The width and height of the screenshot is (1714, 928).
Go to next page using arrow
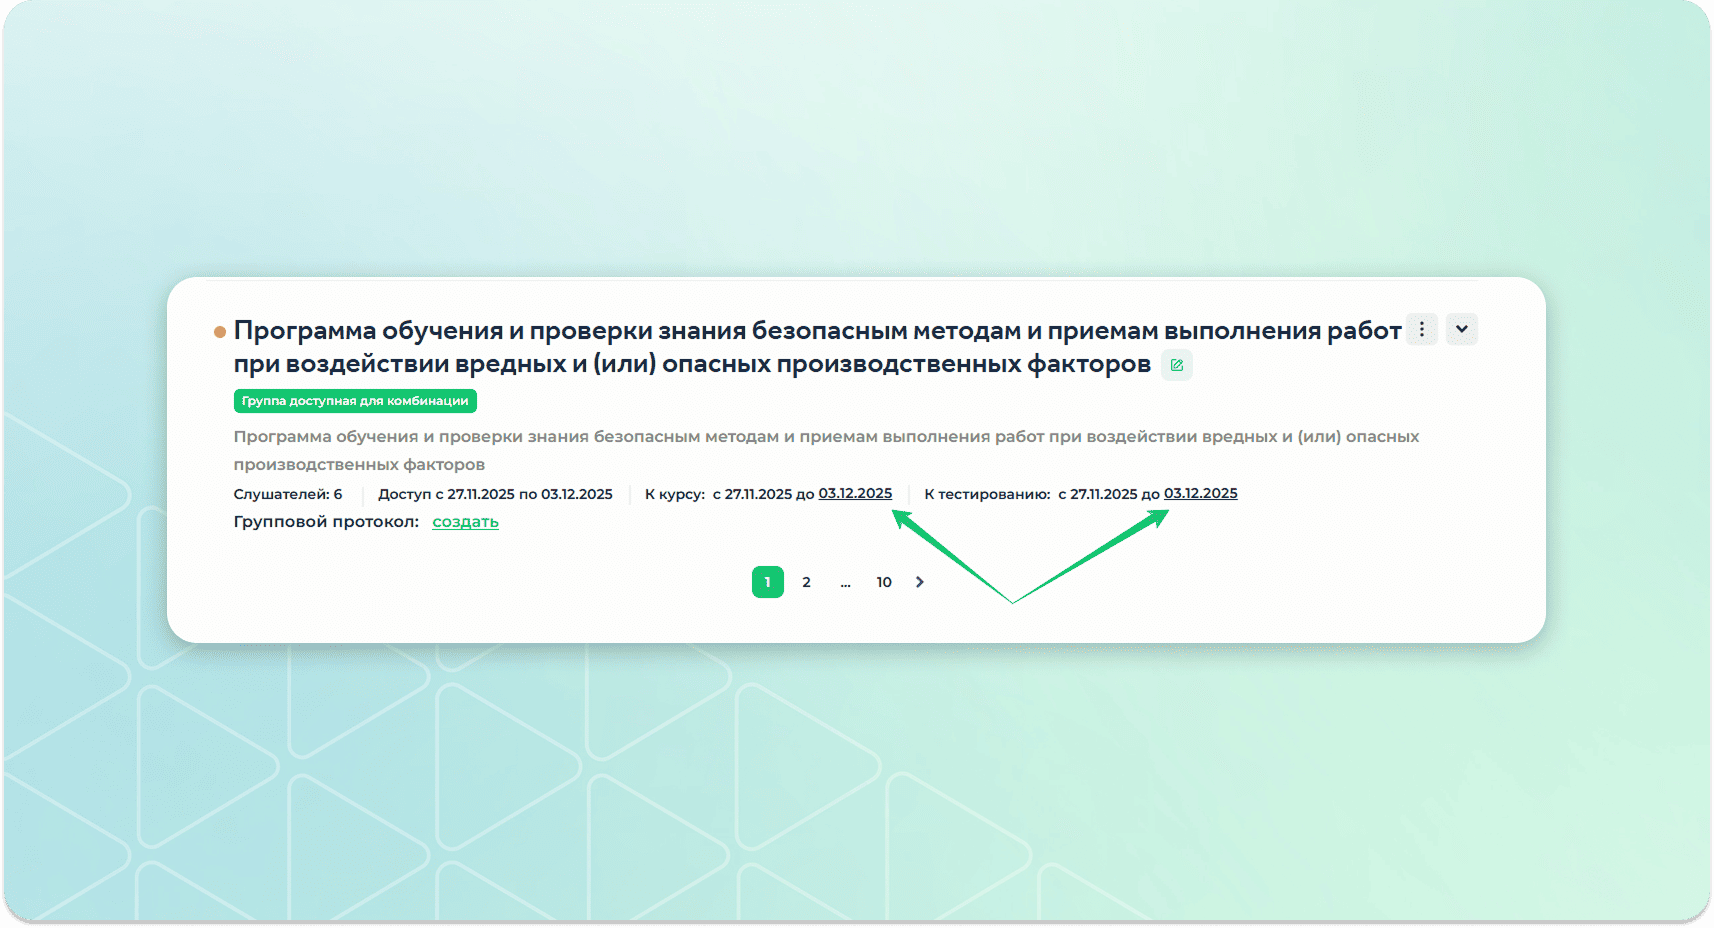[x=920, y=582]
